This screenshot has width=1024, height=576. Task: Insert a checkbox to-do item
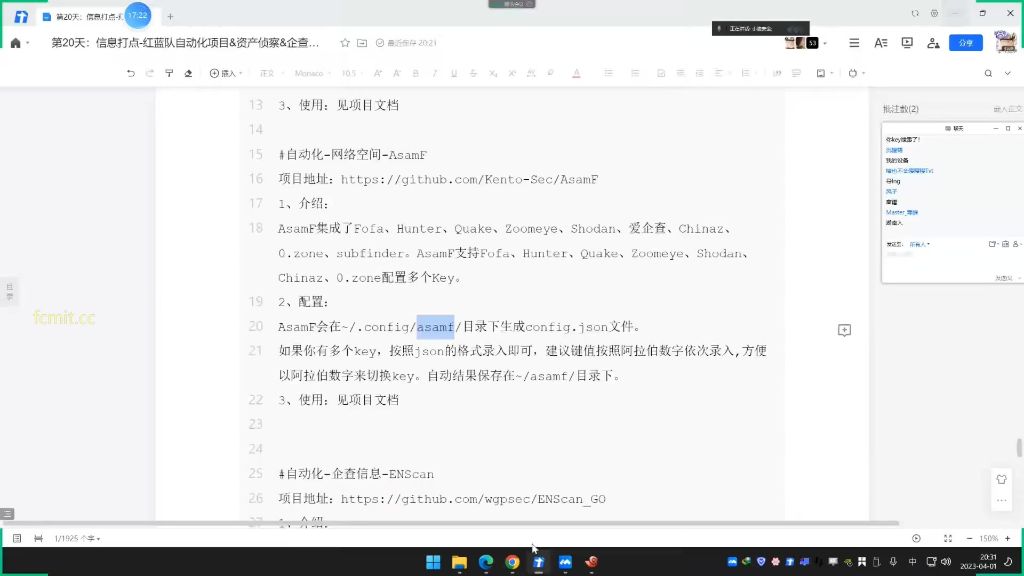pyautogui.click(x=661, y=73)
